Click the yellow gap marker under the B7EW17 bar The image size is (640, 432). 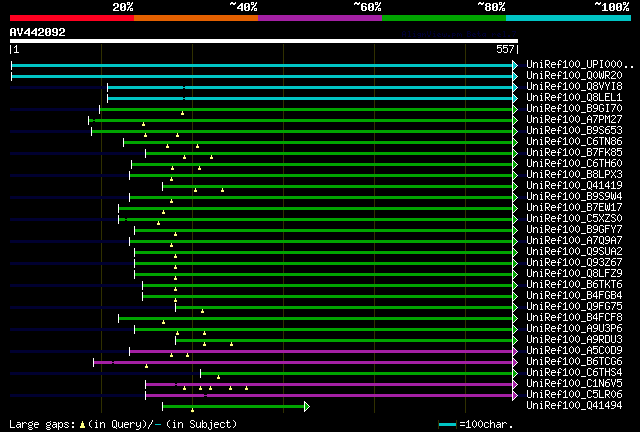164,212
